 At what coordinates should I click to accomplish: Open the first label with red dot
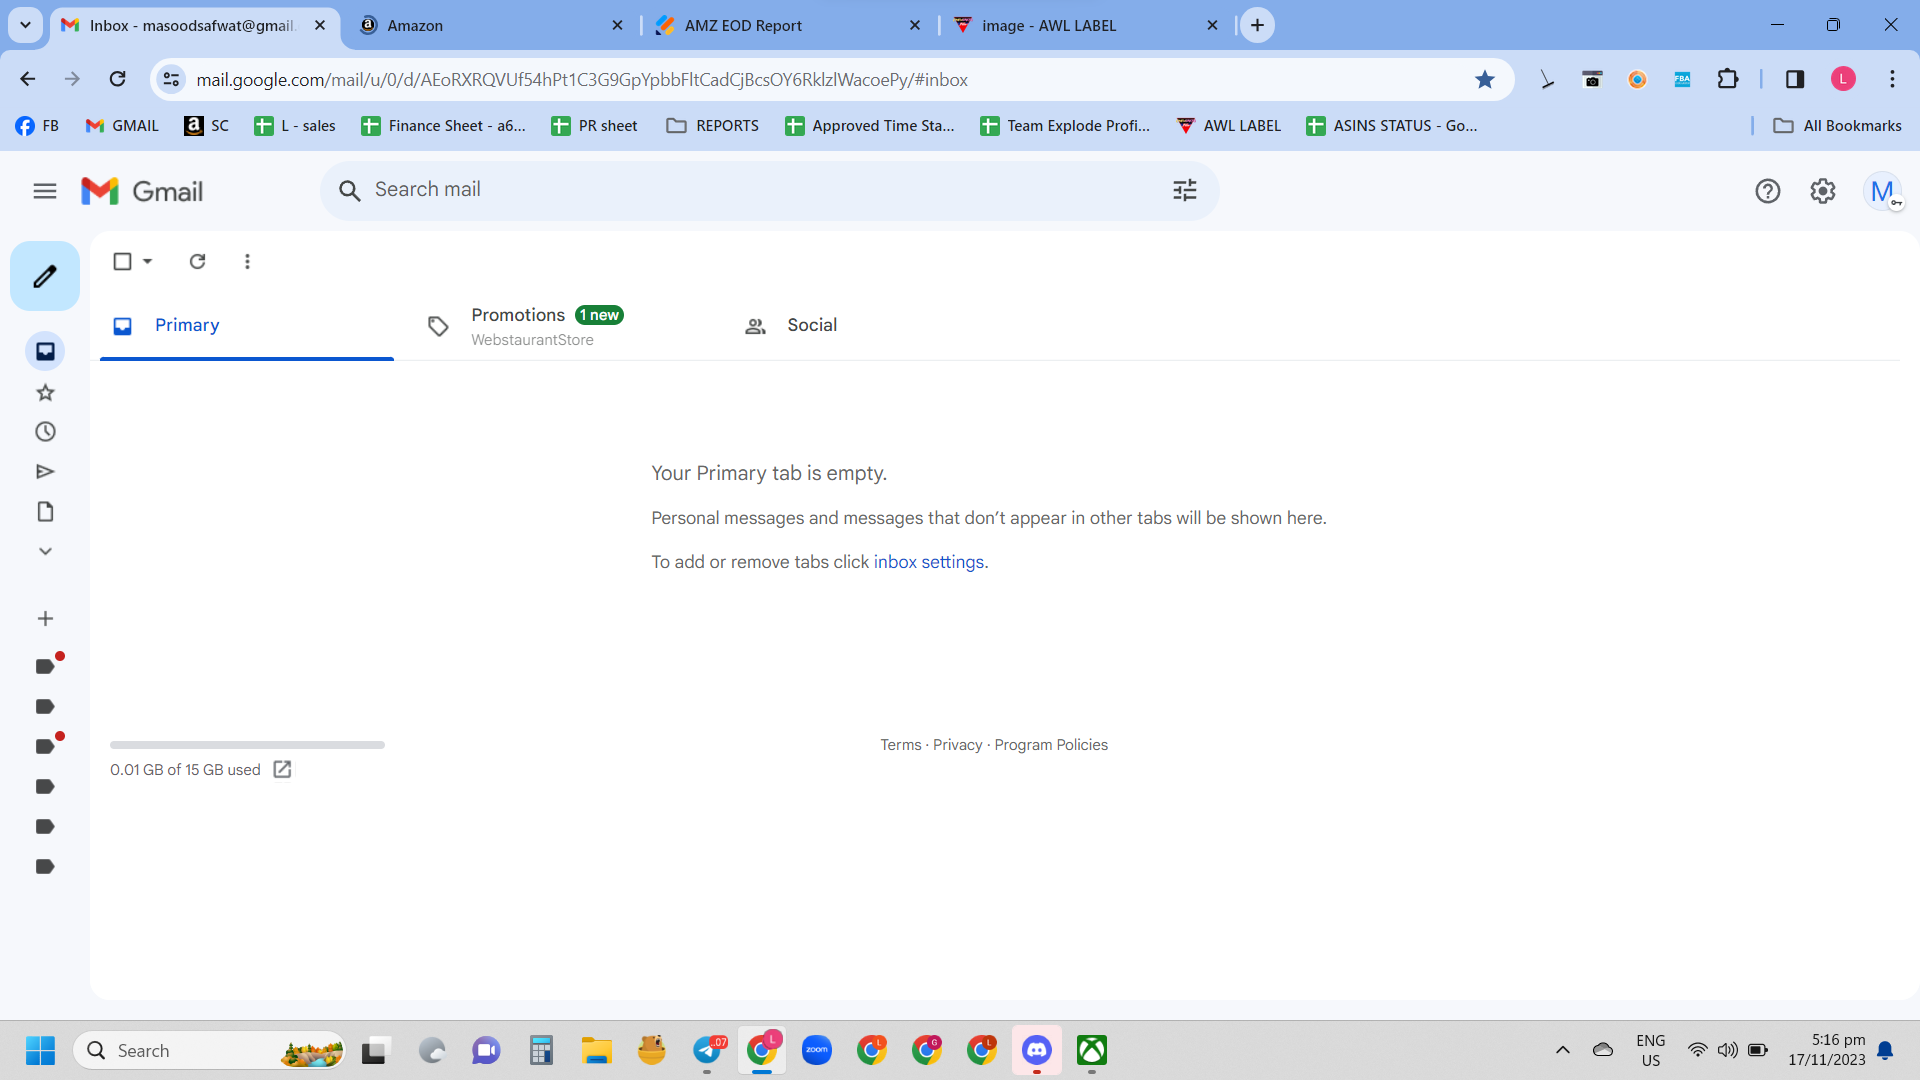click(45, 666)
